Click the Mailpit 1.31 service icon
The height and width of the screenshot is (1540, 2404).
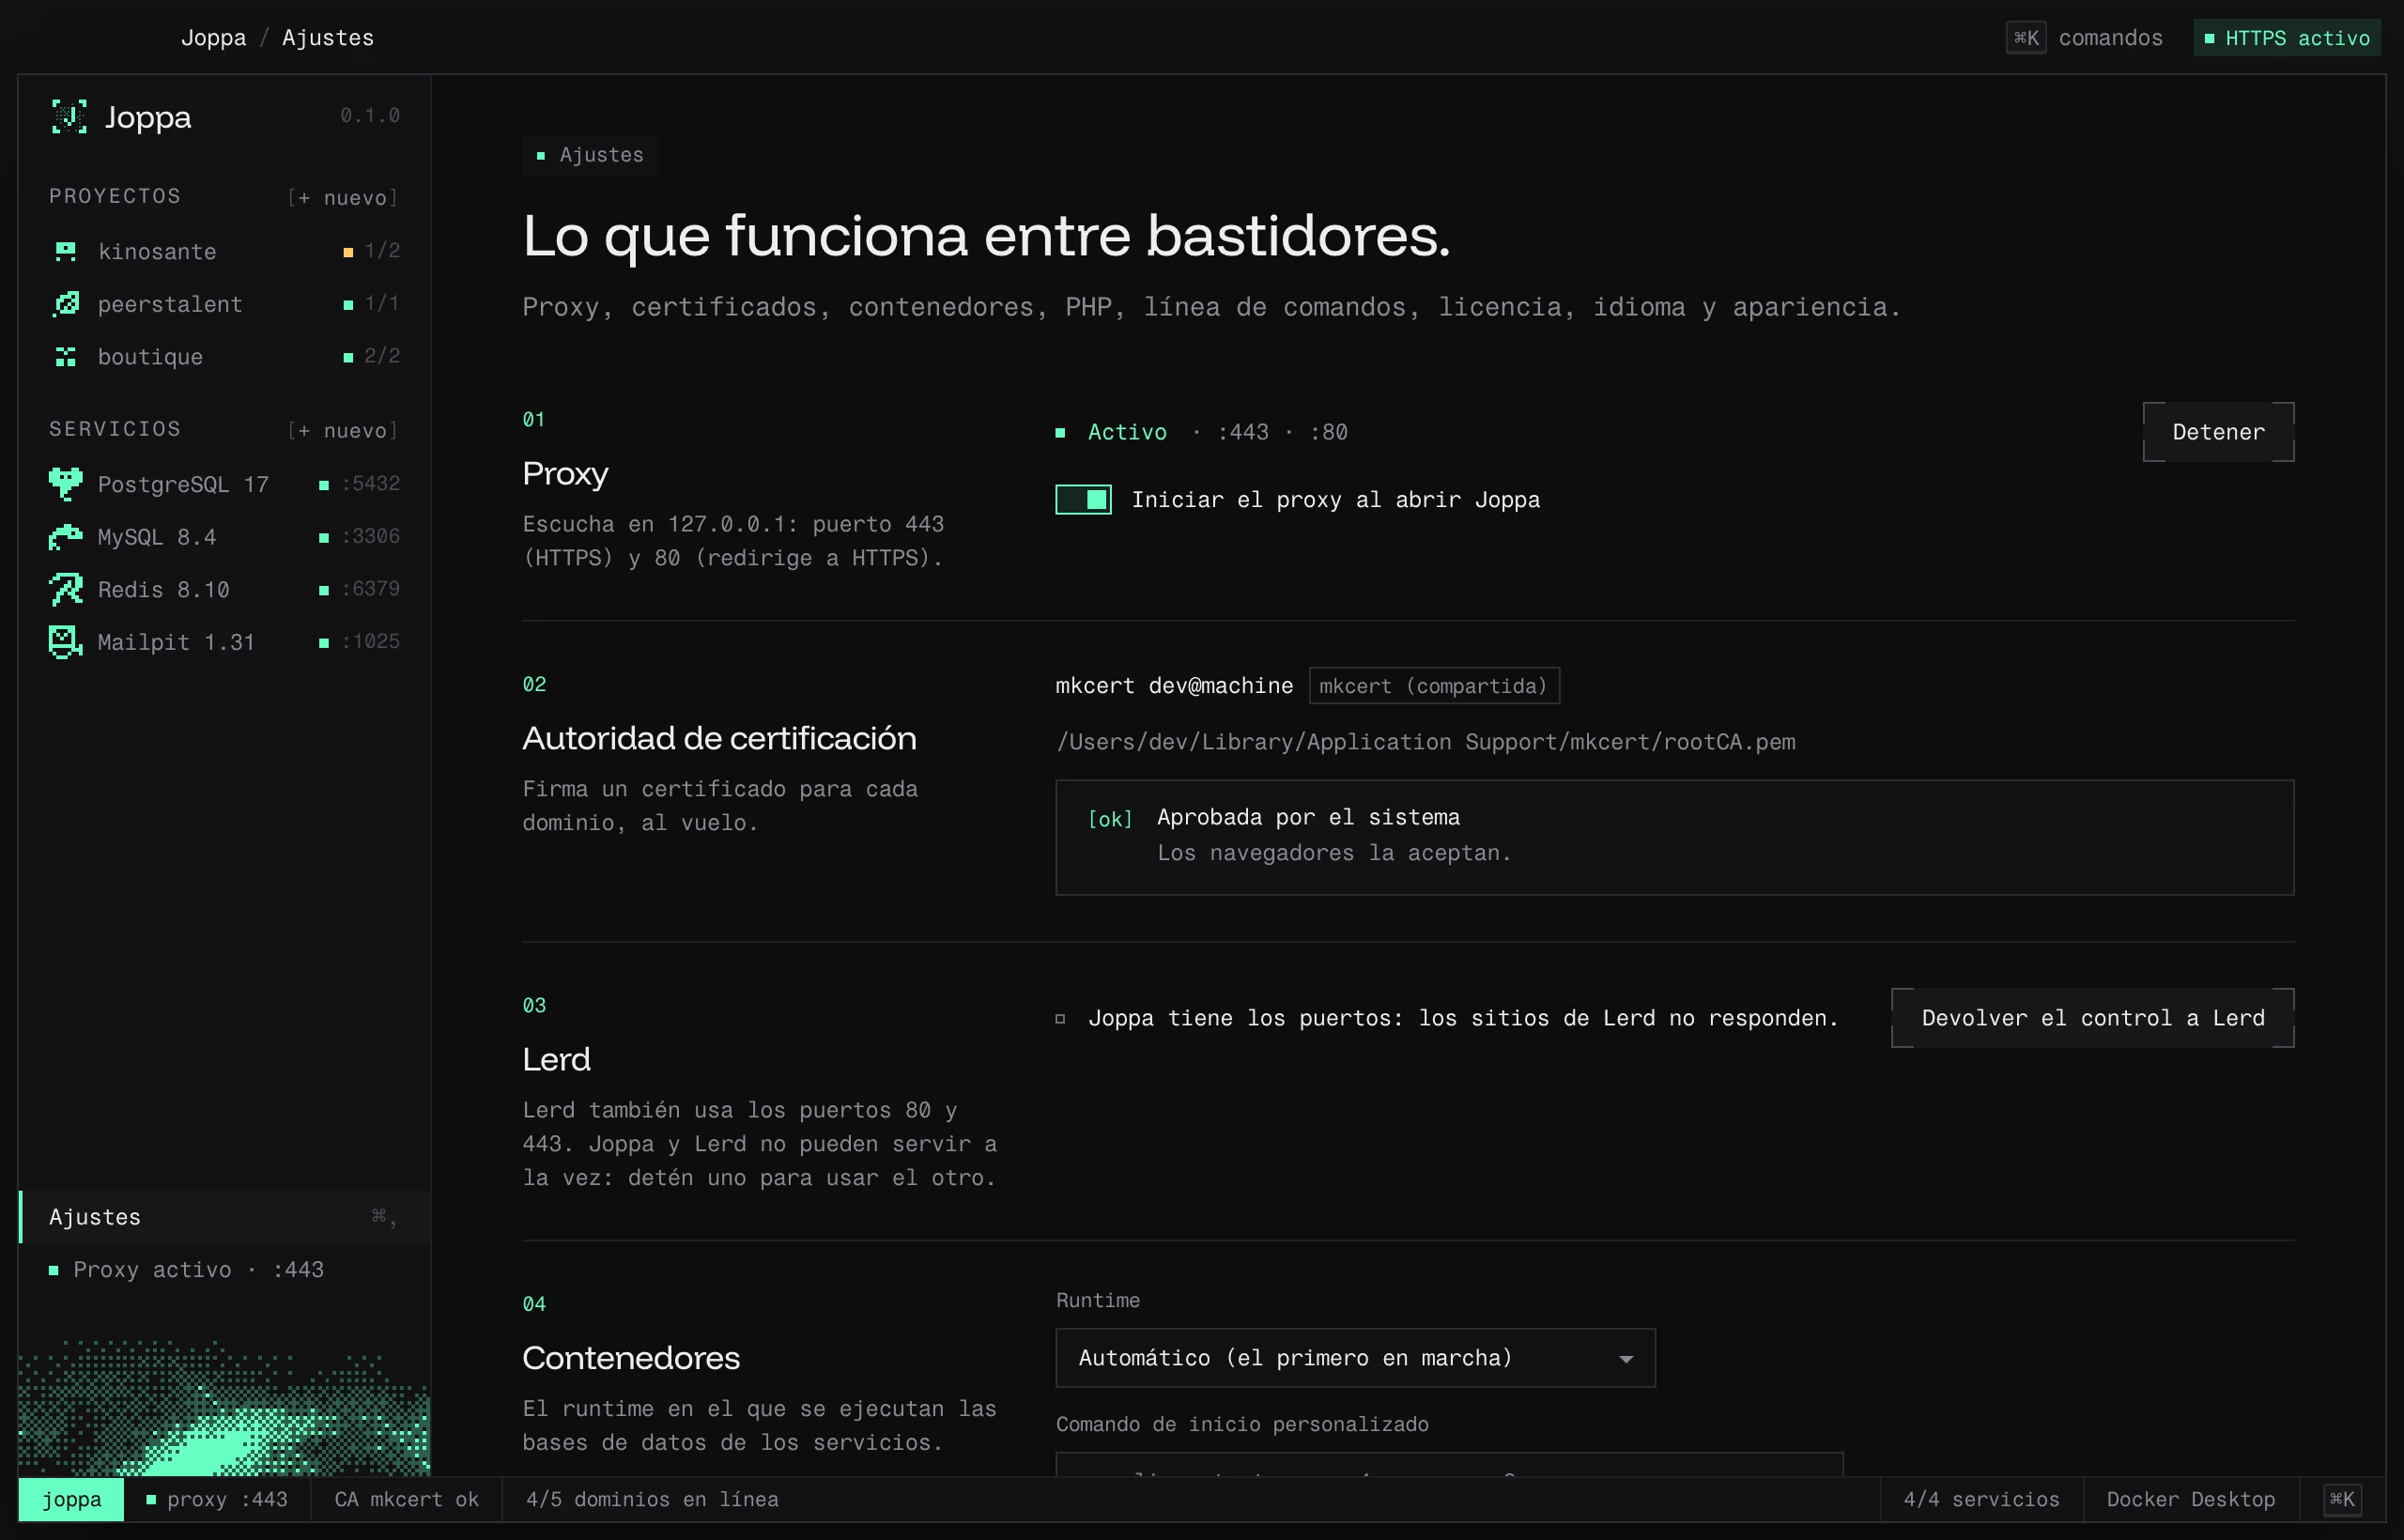(x=66, y=642)
